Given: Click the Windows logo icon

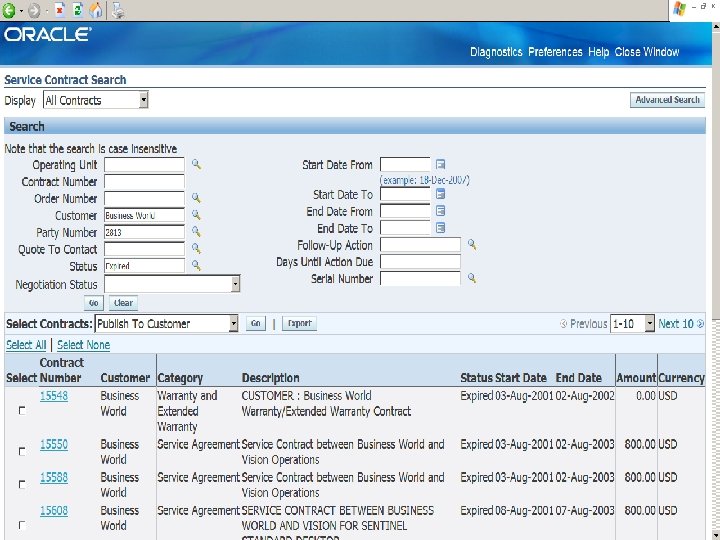Looking at the screenshot, I should (x=679, y=9).
